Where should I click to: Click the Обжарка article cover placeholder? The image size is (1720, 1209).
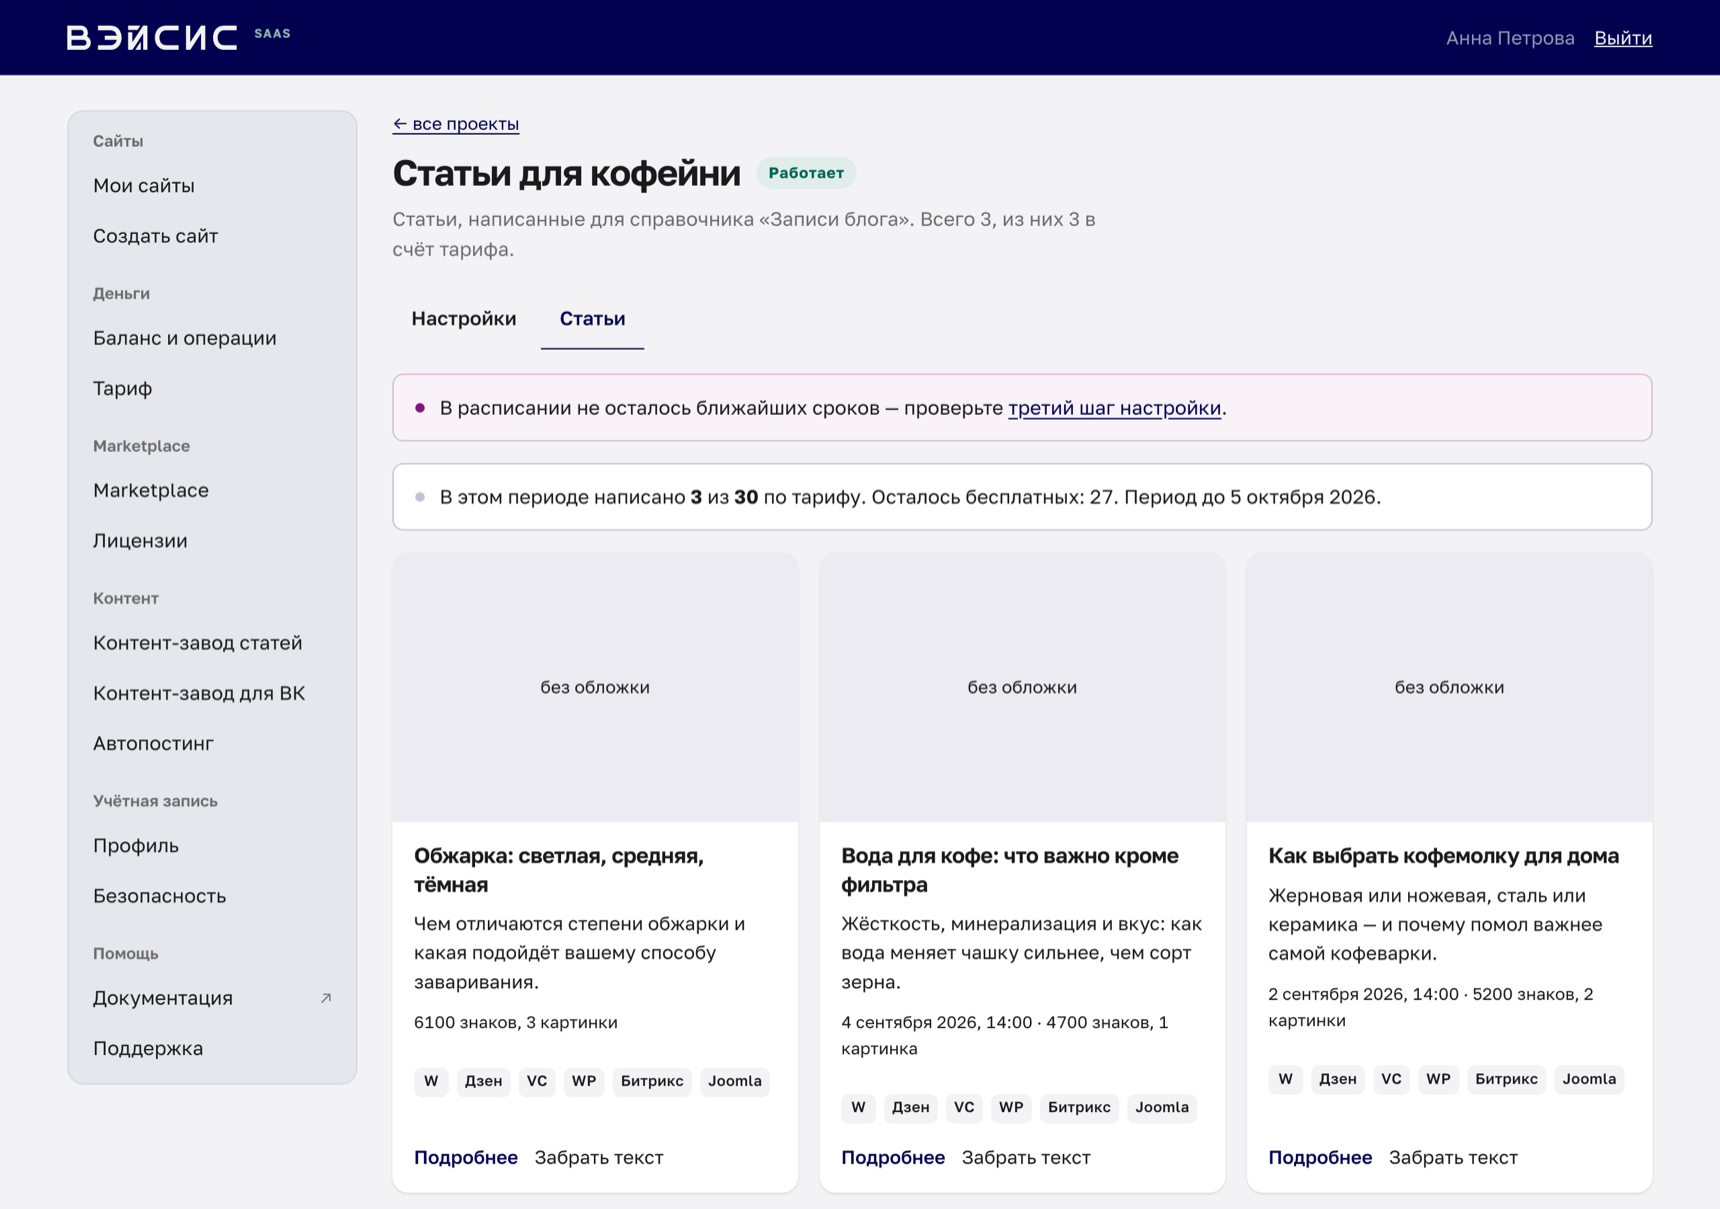pyautogui.click(x=595, y=687)
